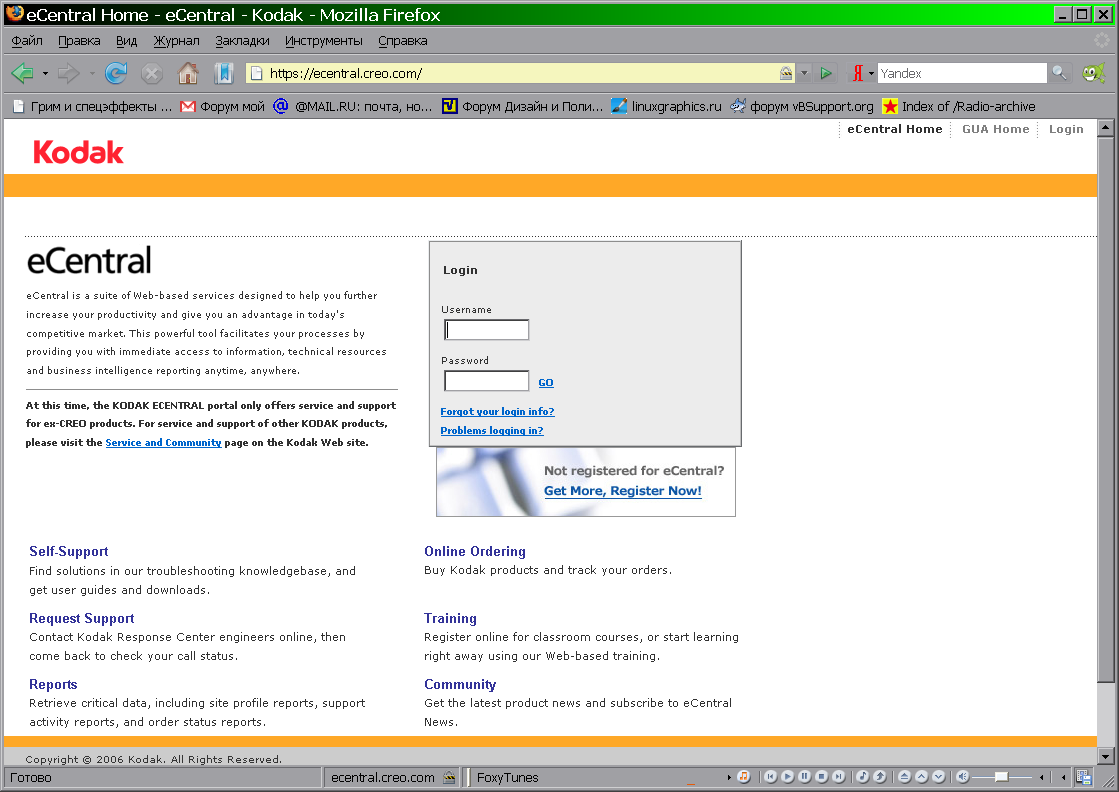Image resolution: width=1119 pixels, height=792 pixels.
Task: Focus the Username input field
Action: [487, 330]
